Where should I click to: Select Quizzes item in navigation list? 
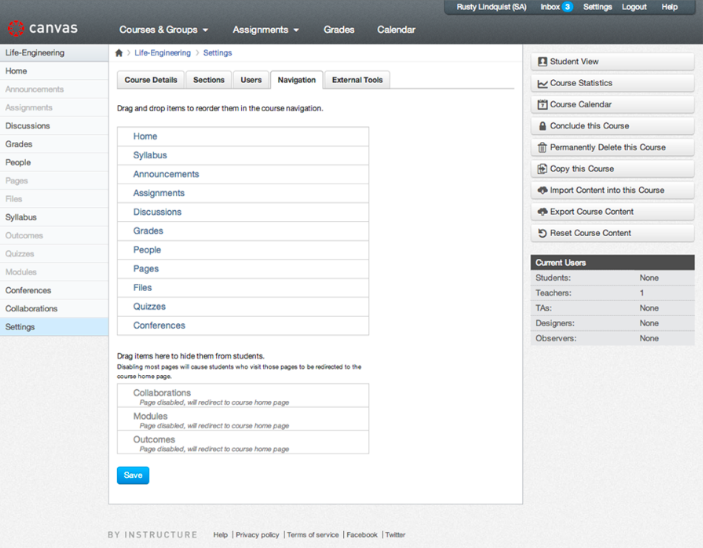point(243,307)
